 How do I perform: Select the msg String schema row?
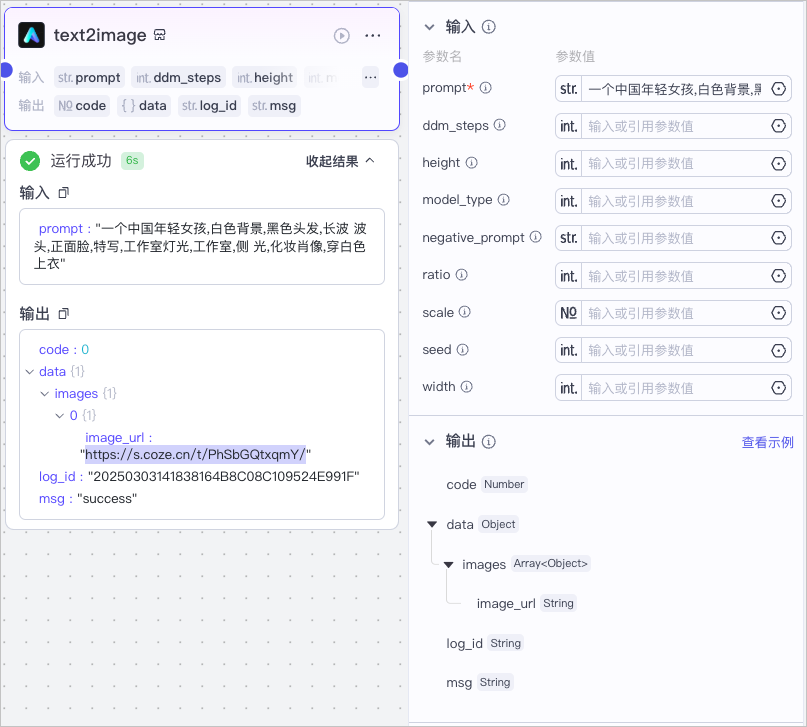coord(479,682)
